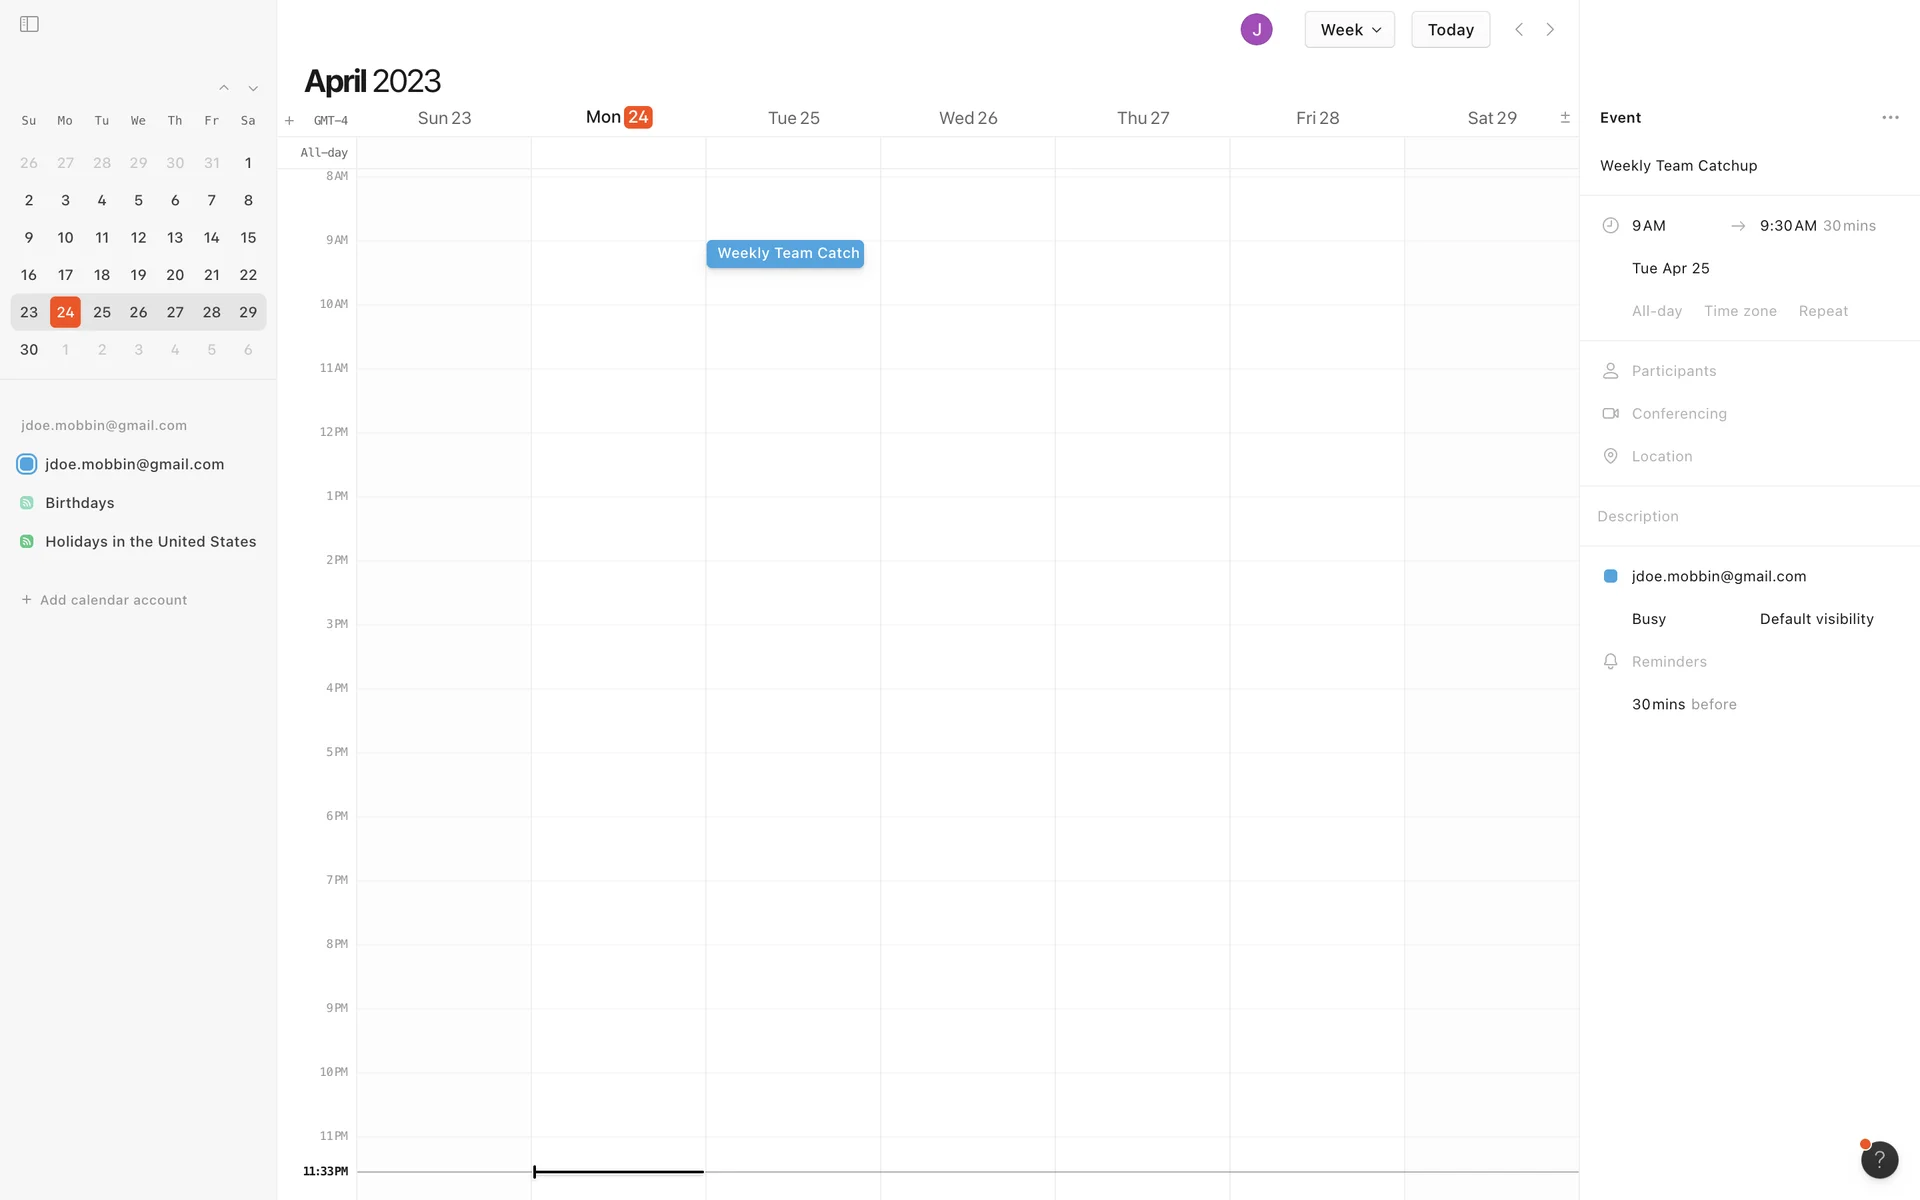Open the help question mark button
The width and height of the screenshot is (1920, 1200).
click(1879, 1160)
